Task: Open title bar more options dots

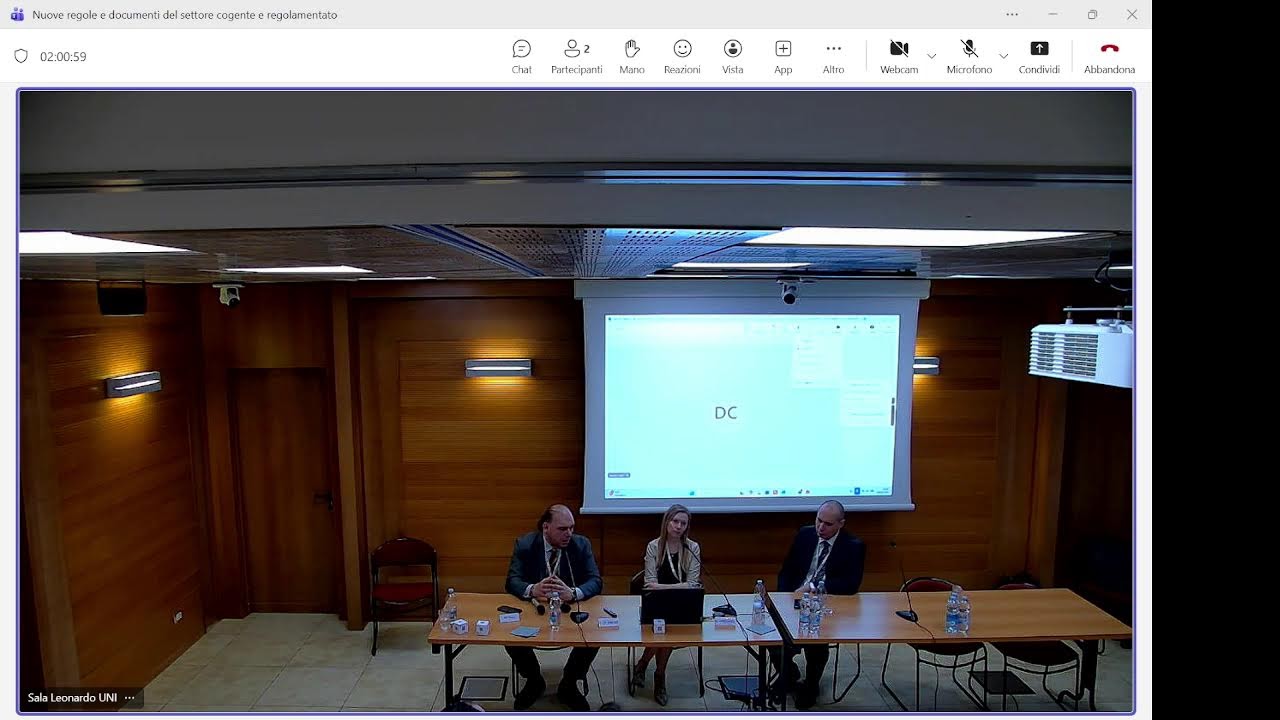Action: coord(1012,14)
